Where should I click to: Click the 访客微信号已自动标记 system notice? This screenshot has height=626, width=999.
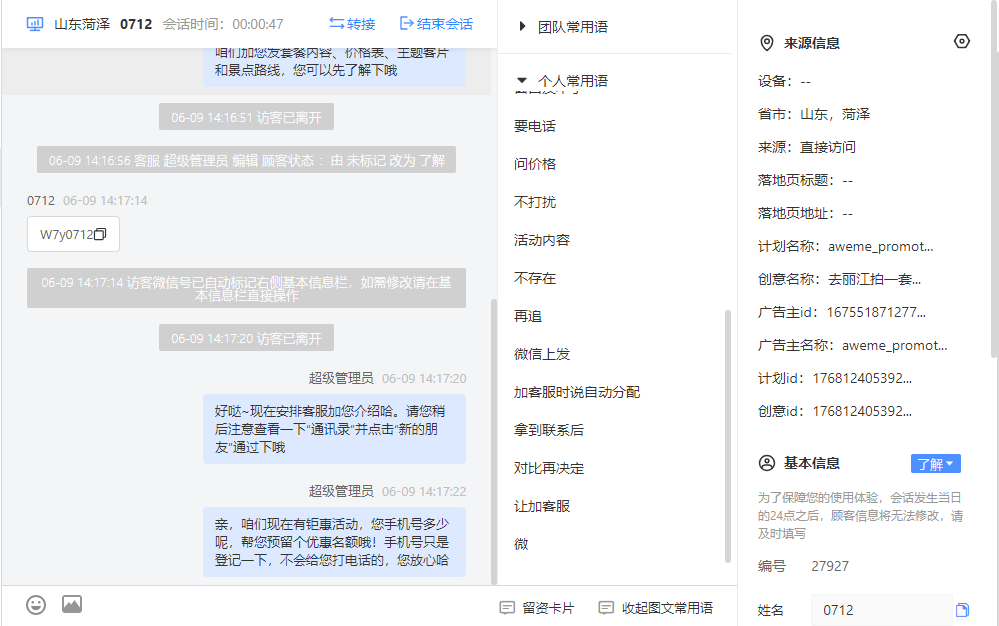click(x=246, y=288)
